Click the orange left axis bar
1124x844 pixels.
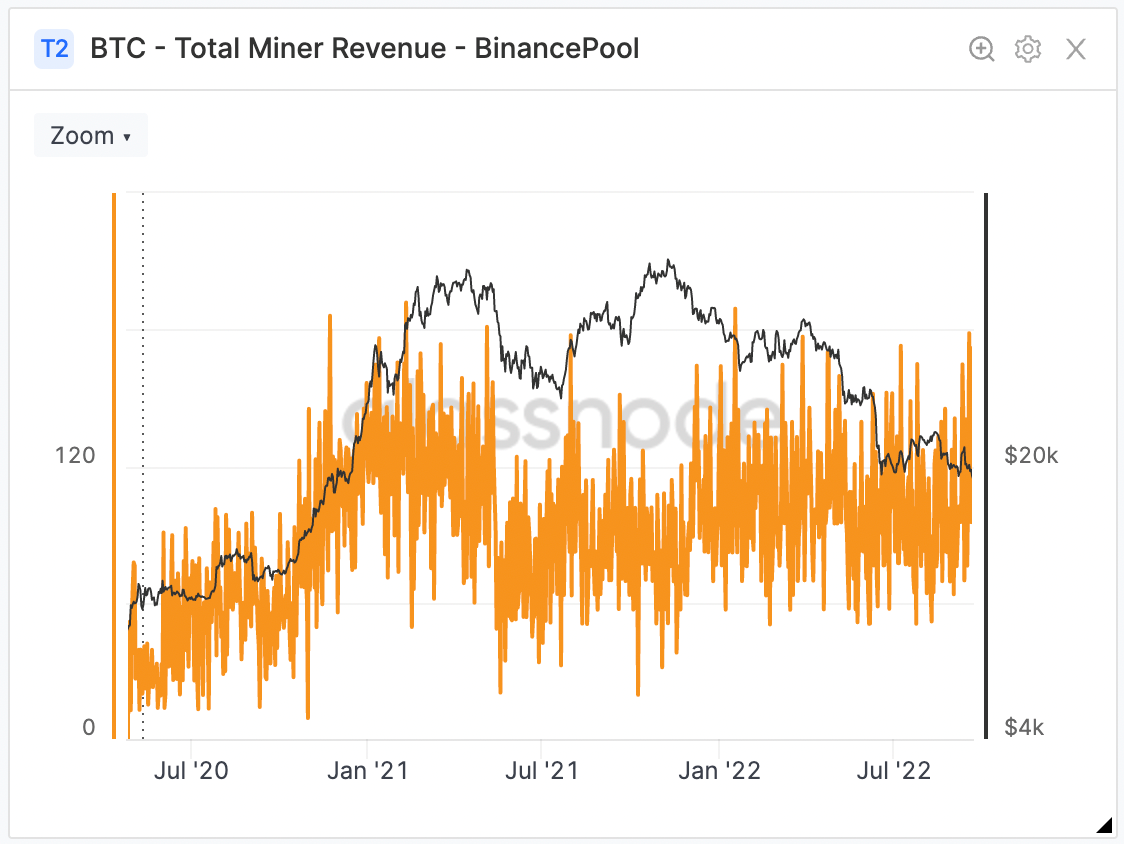[114, 466]
